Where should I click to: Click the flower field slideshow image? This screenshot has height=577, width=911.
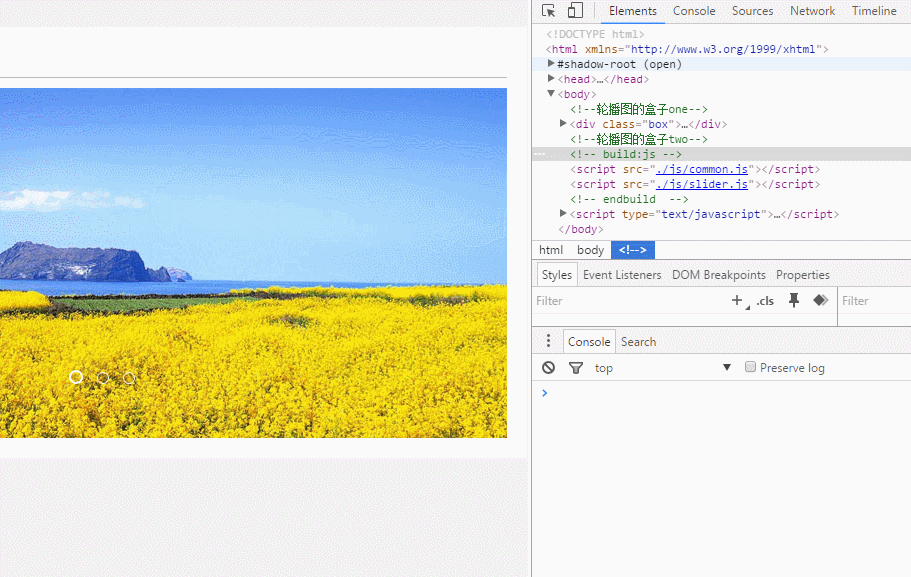253,263
